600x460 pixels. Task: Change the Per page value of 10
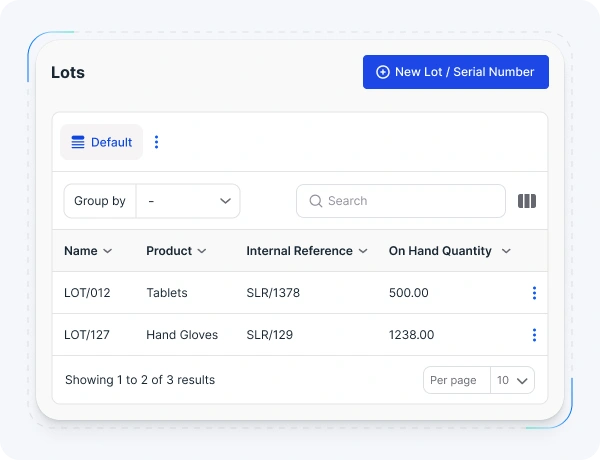click(512, 380)
